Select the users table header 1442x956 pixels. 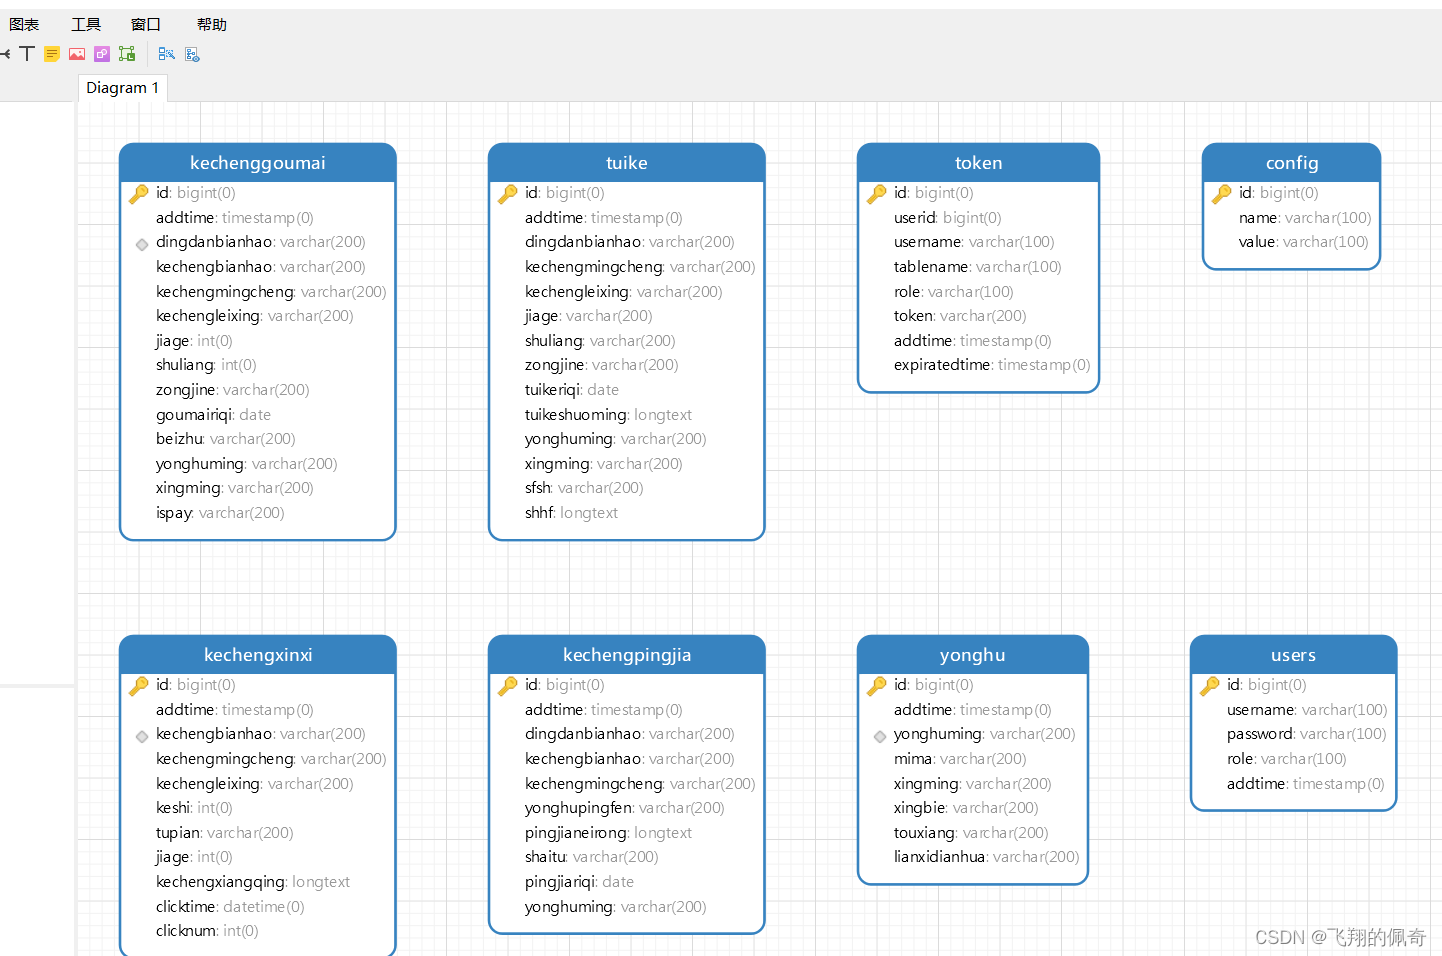coord(1293,655)
